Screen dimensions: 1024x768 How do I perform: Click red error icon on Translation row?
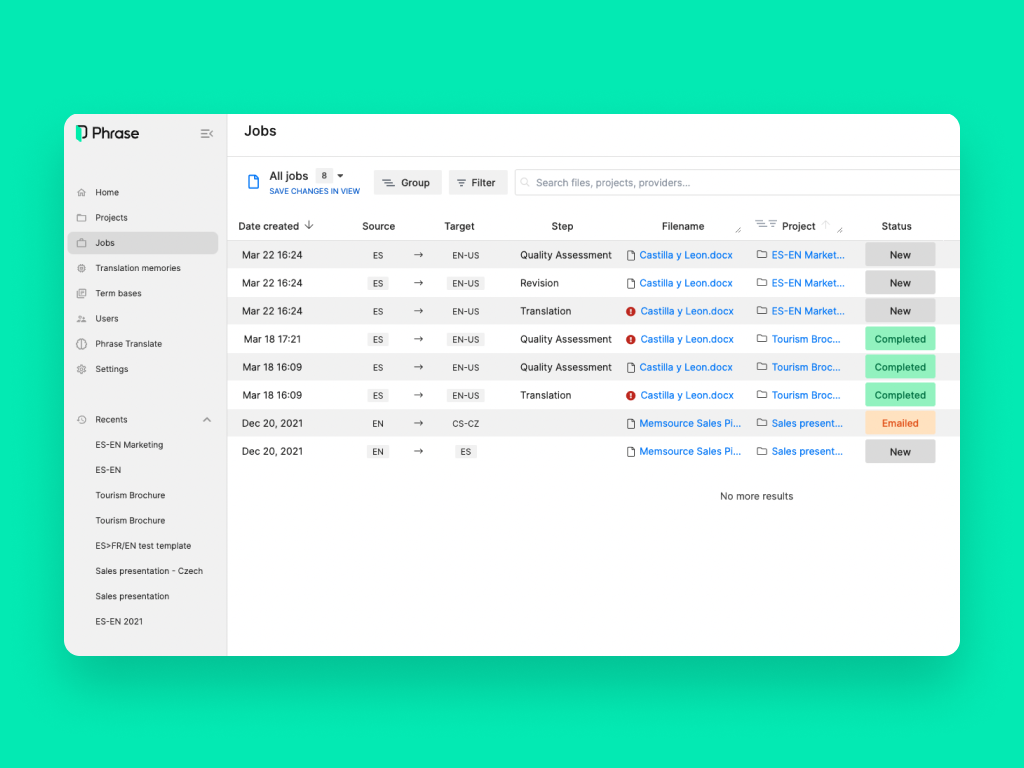(631, 311)
